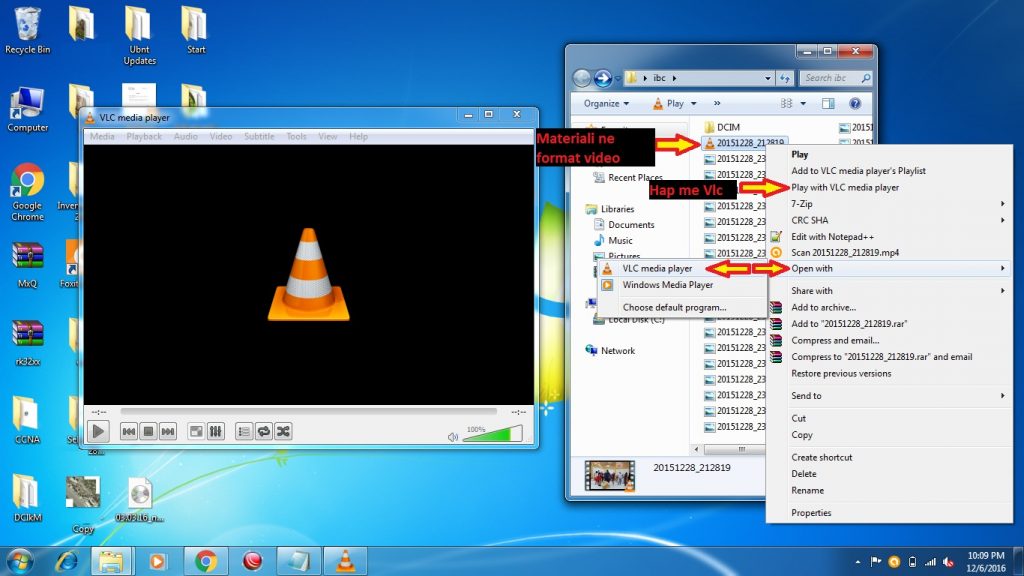Toggle VLC loop mode
The height and width of the screenshot is (576, 1024).
pos(263,431)
